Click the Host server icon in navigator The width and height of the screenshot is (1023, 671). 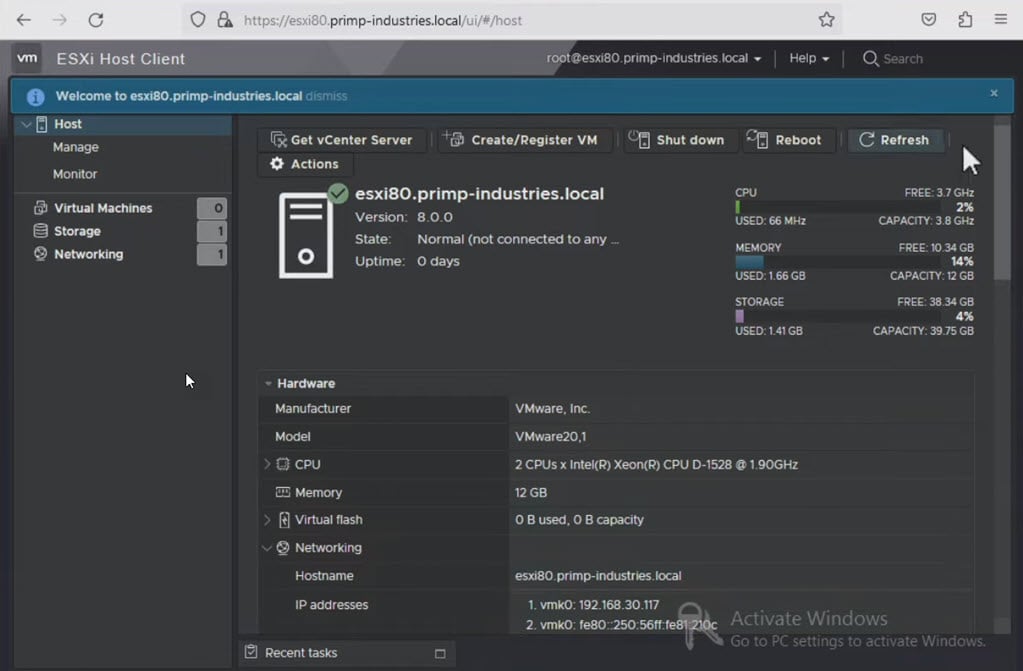[x=42, y=124]
